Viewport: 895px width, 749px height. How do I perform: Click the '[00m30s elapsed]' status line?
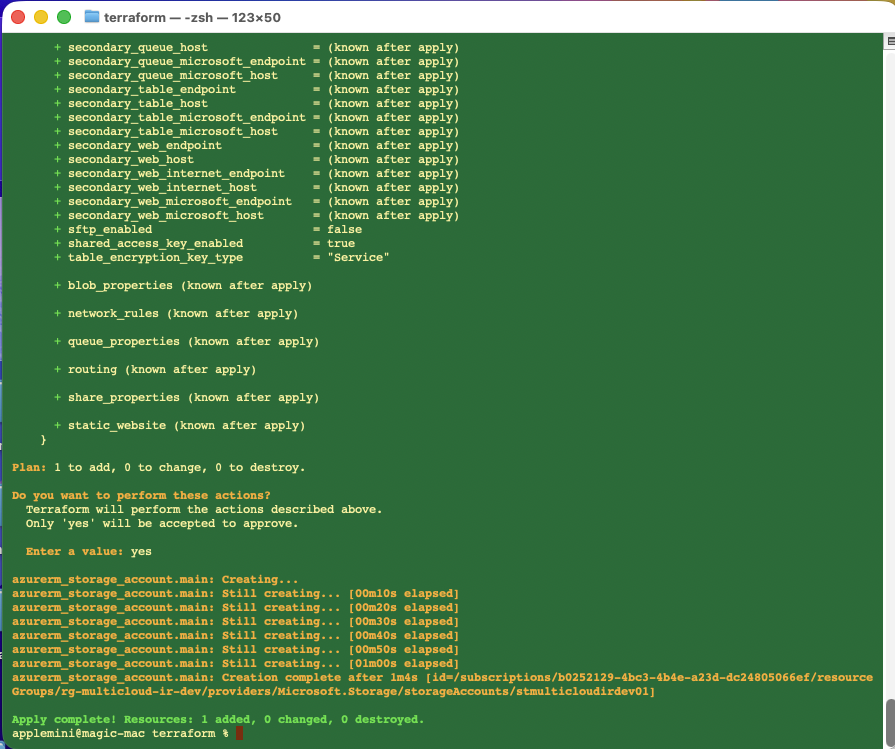[x=235, y=622]
